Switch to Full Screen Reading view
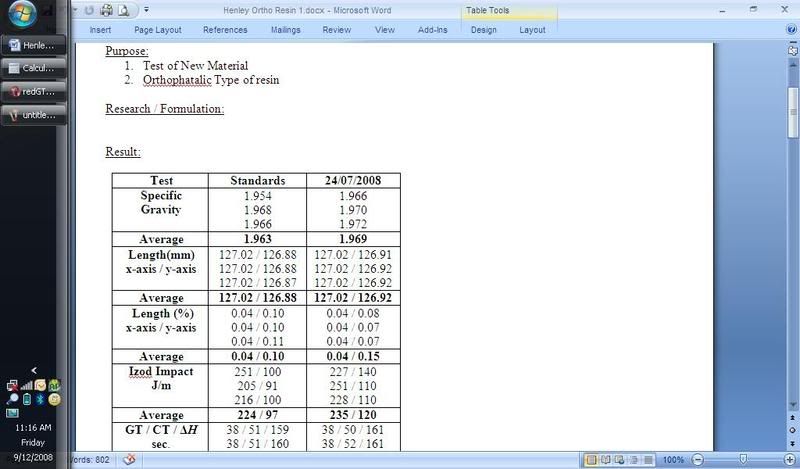 606,459
